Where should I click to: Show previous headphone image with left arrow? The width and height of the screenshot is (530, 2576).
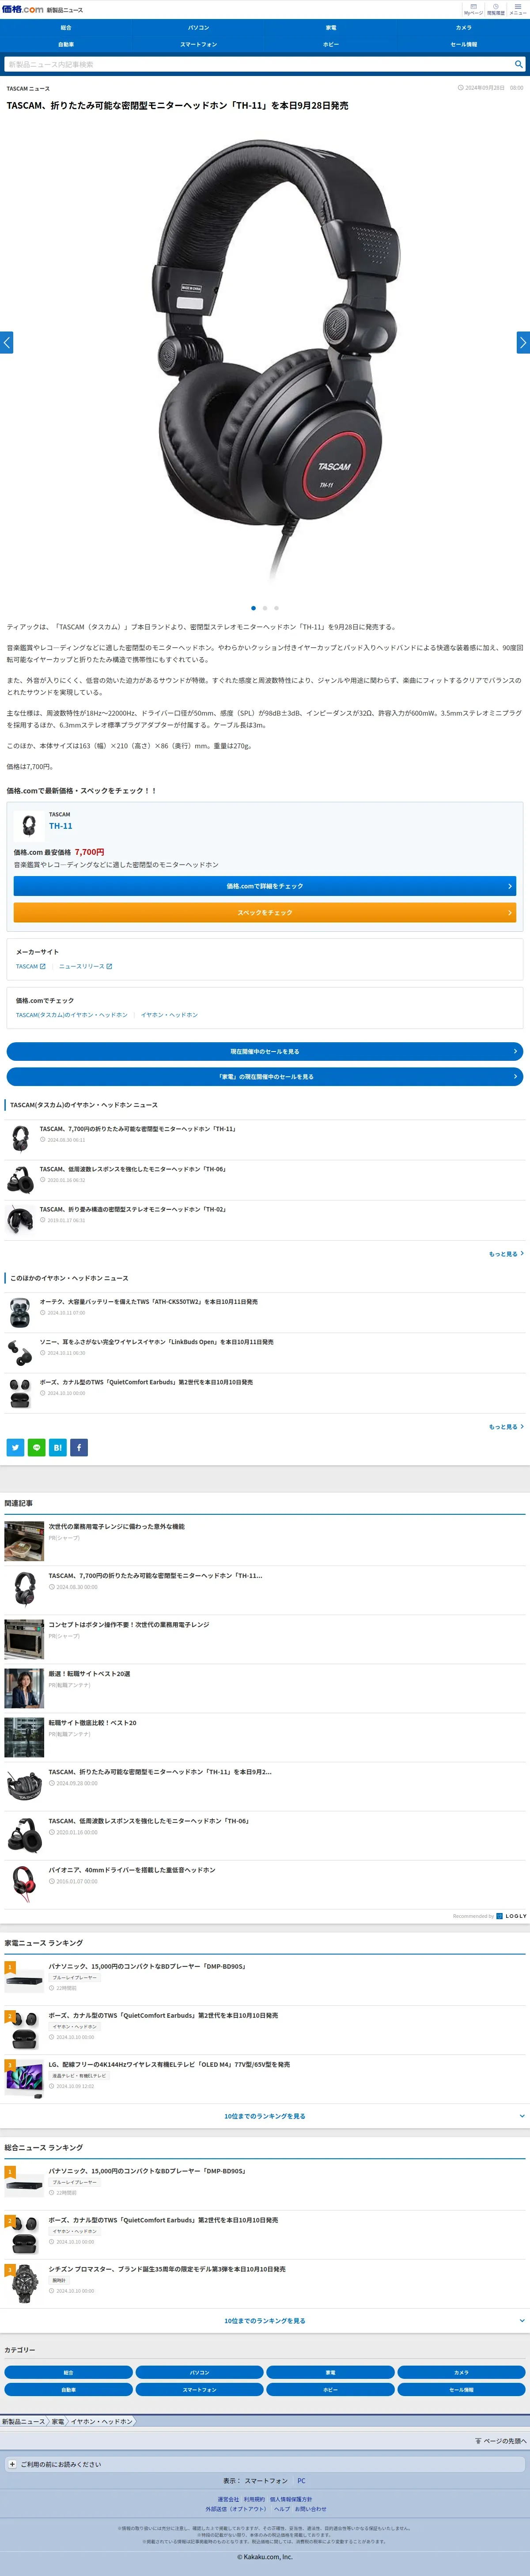pos(6,342)
